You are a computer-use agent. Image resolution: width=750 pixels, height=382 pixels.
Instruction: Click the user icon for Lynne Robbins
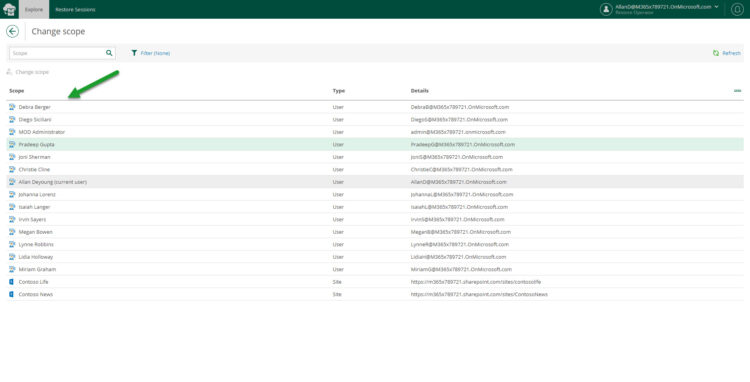(12, 244)
